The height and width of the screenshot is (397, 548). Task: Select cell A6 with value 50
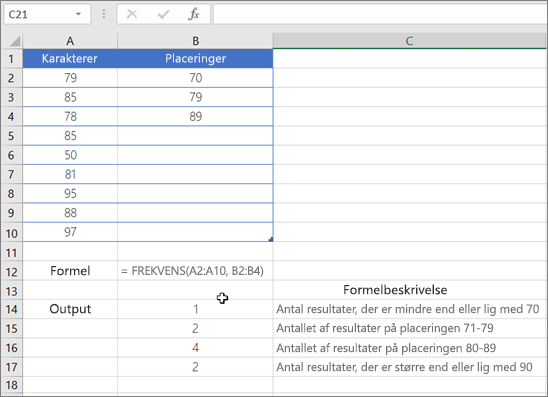70,155
